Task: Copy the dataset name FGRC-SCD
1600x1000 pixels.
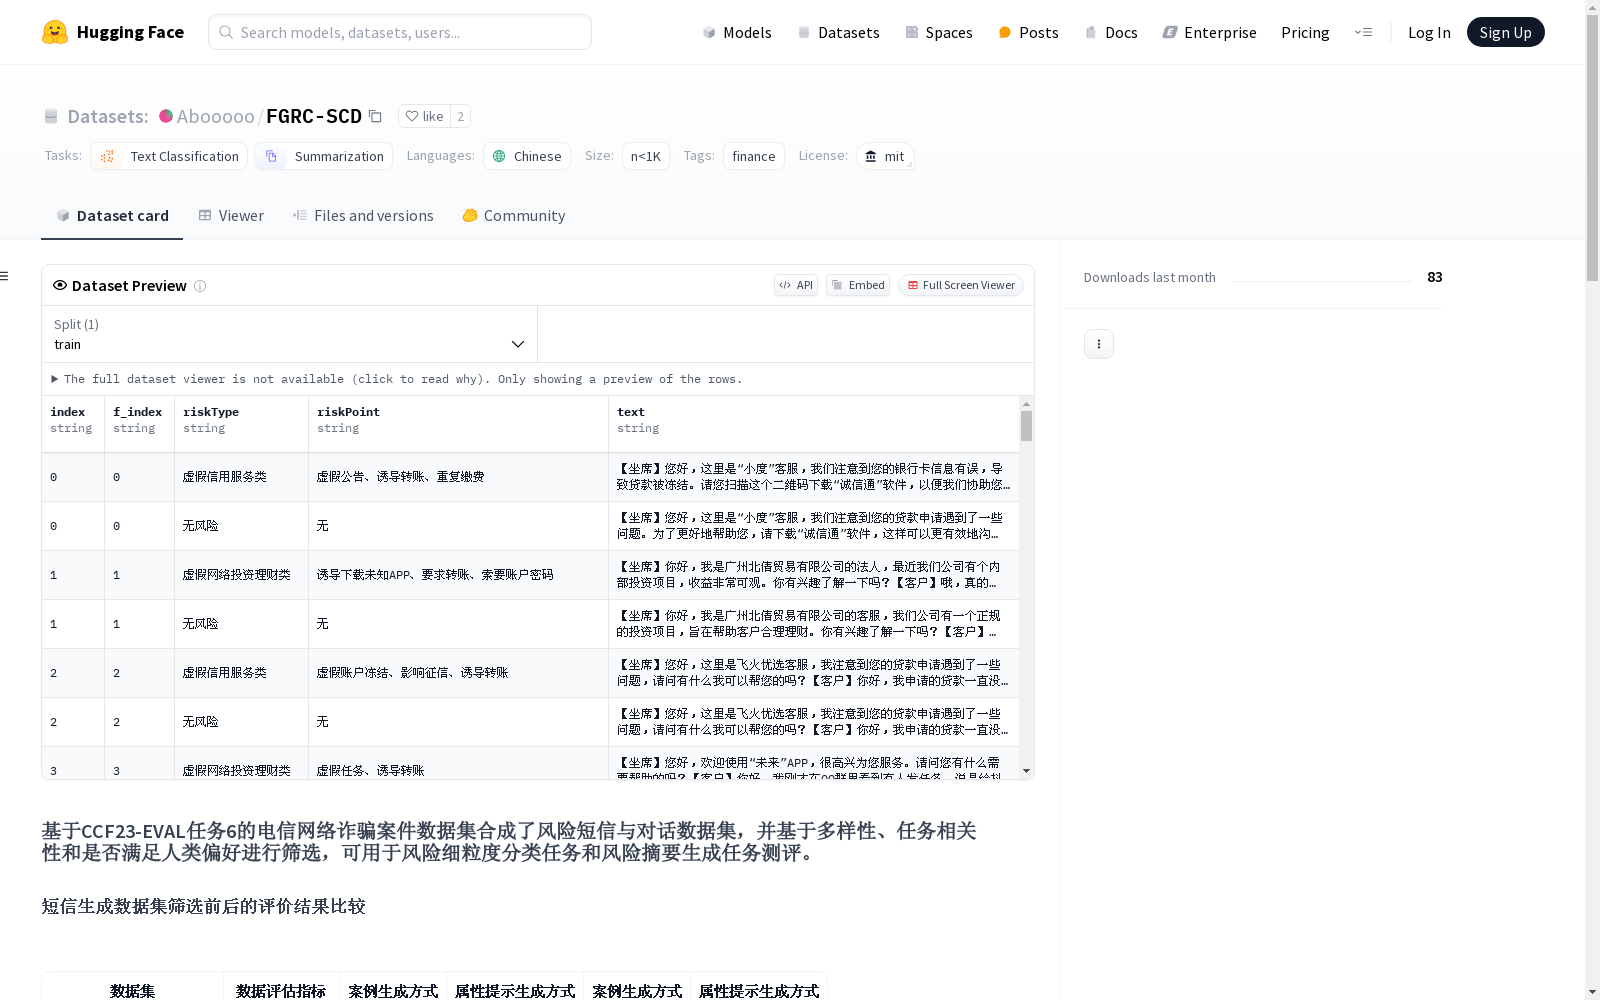Action: (x=375, y=116)
